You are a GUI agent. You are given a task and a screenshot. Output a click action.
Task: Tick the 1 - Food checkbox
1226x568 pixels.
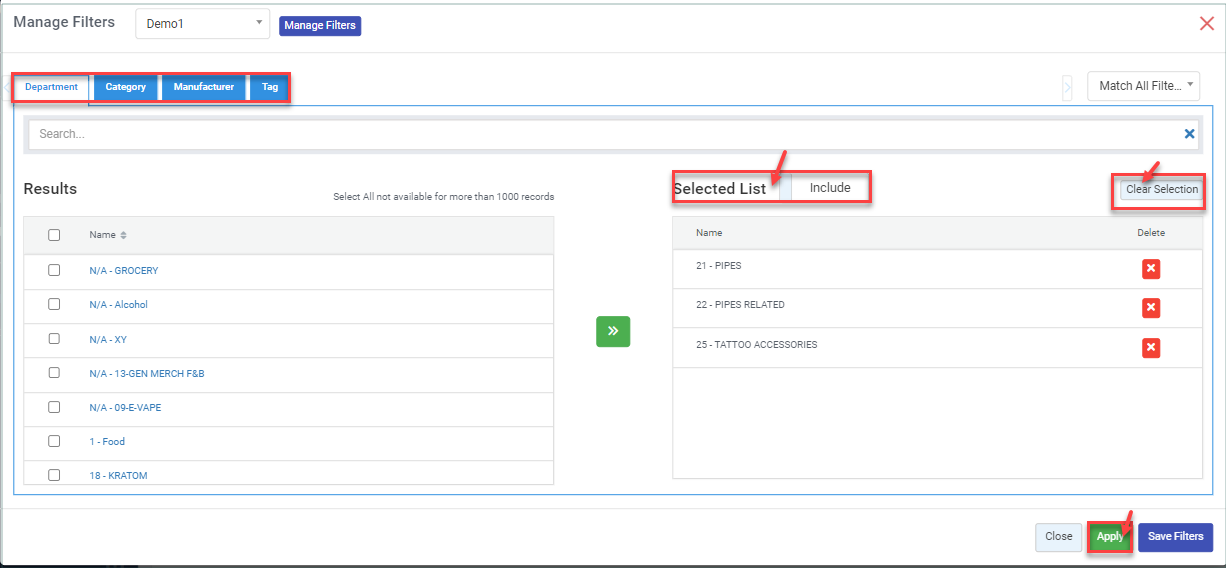click(x=54, y=441)
